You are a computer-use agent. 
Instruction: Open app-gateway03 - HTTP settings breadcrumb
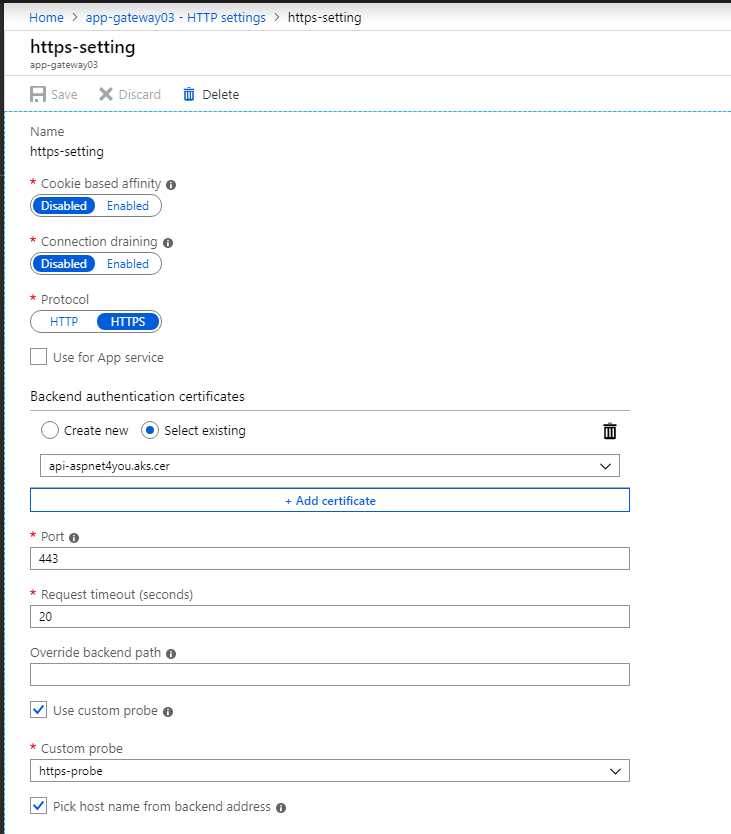click(x=176, y=18)
